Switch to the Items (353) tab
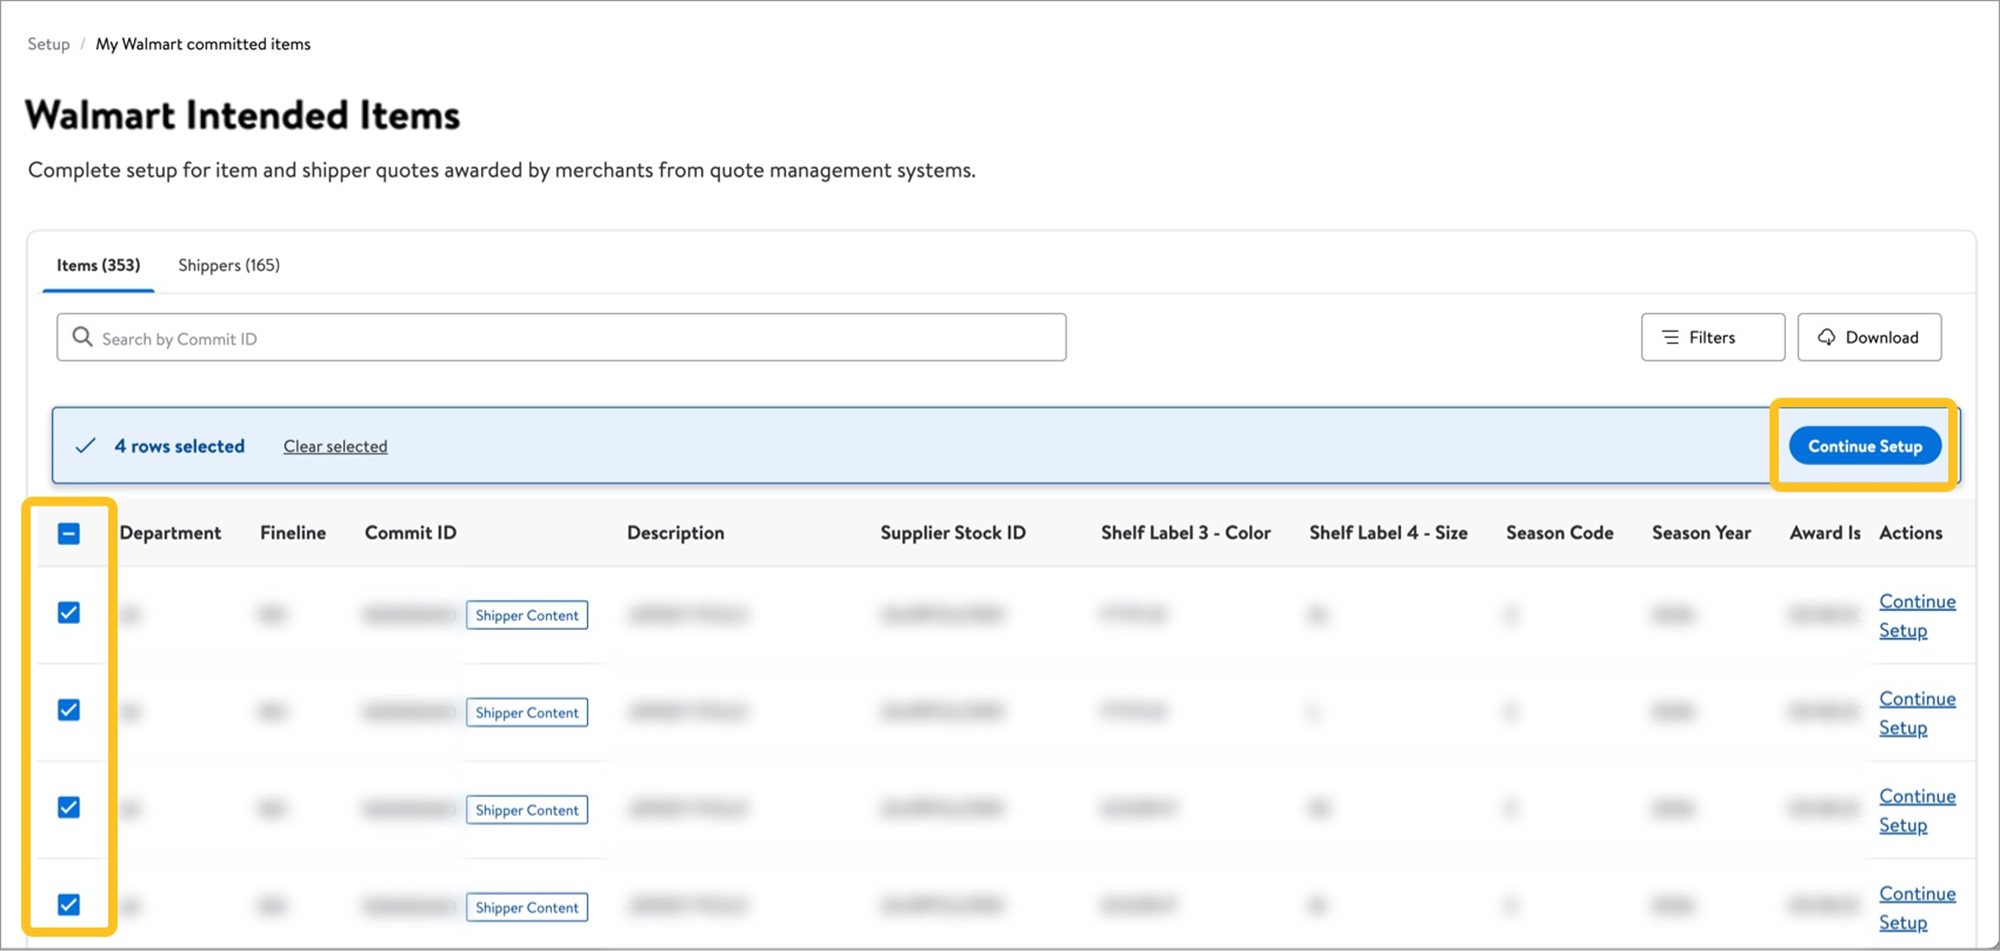The width and height of the screenshot is (2000, 951). [98, 265]
